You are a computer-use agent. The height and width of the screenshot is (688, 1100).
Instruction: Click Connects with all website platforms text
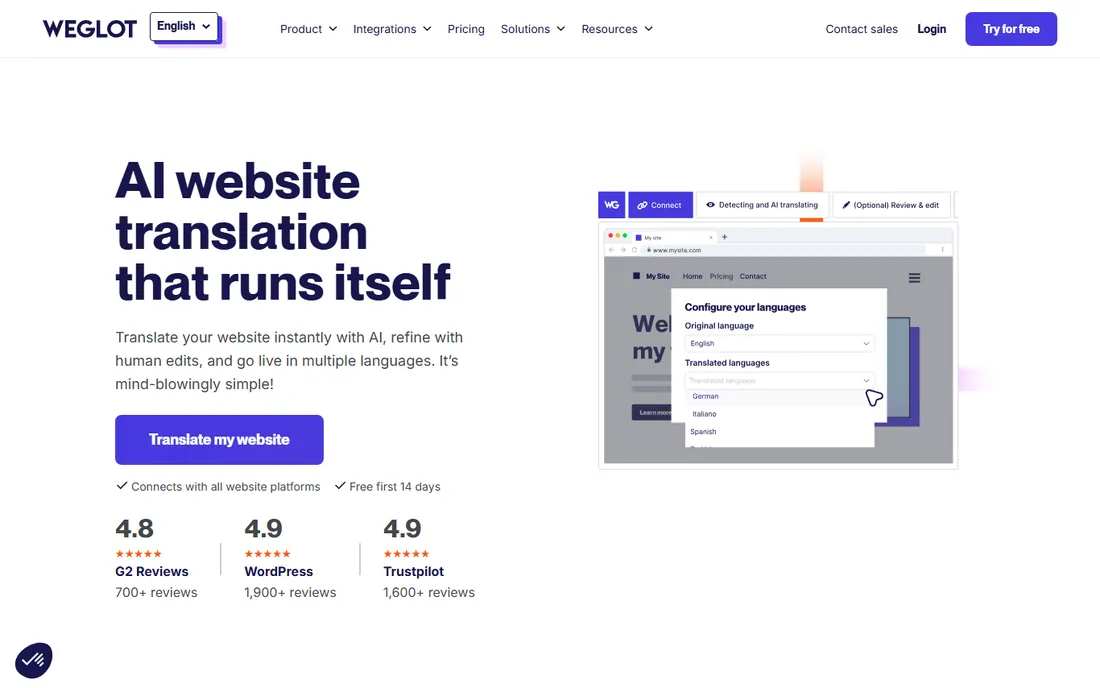(x=225, y=487)
